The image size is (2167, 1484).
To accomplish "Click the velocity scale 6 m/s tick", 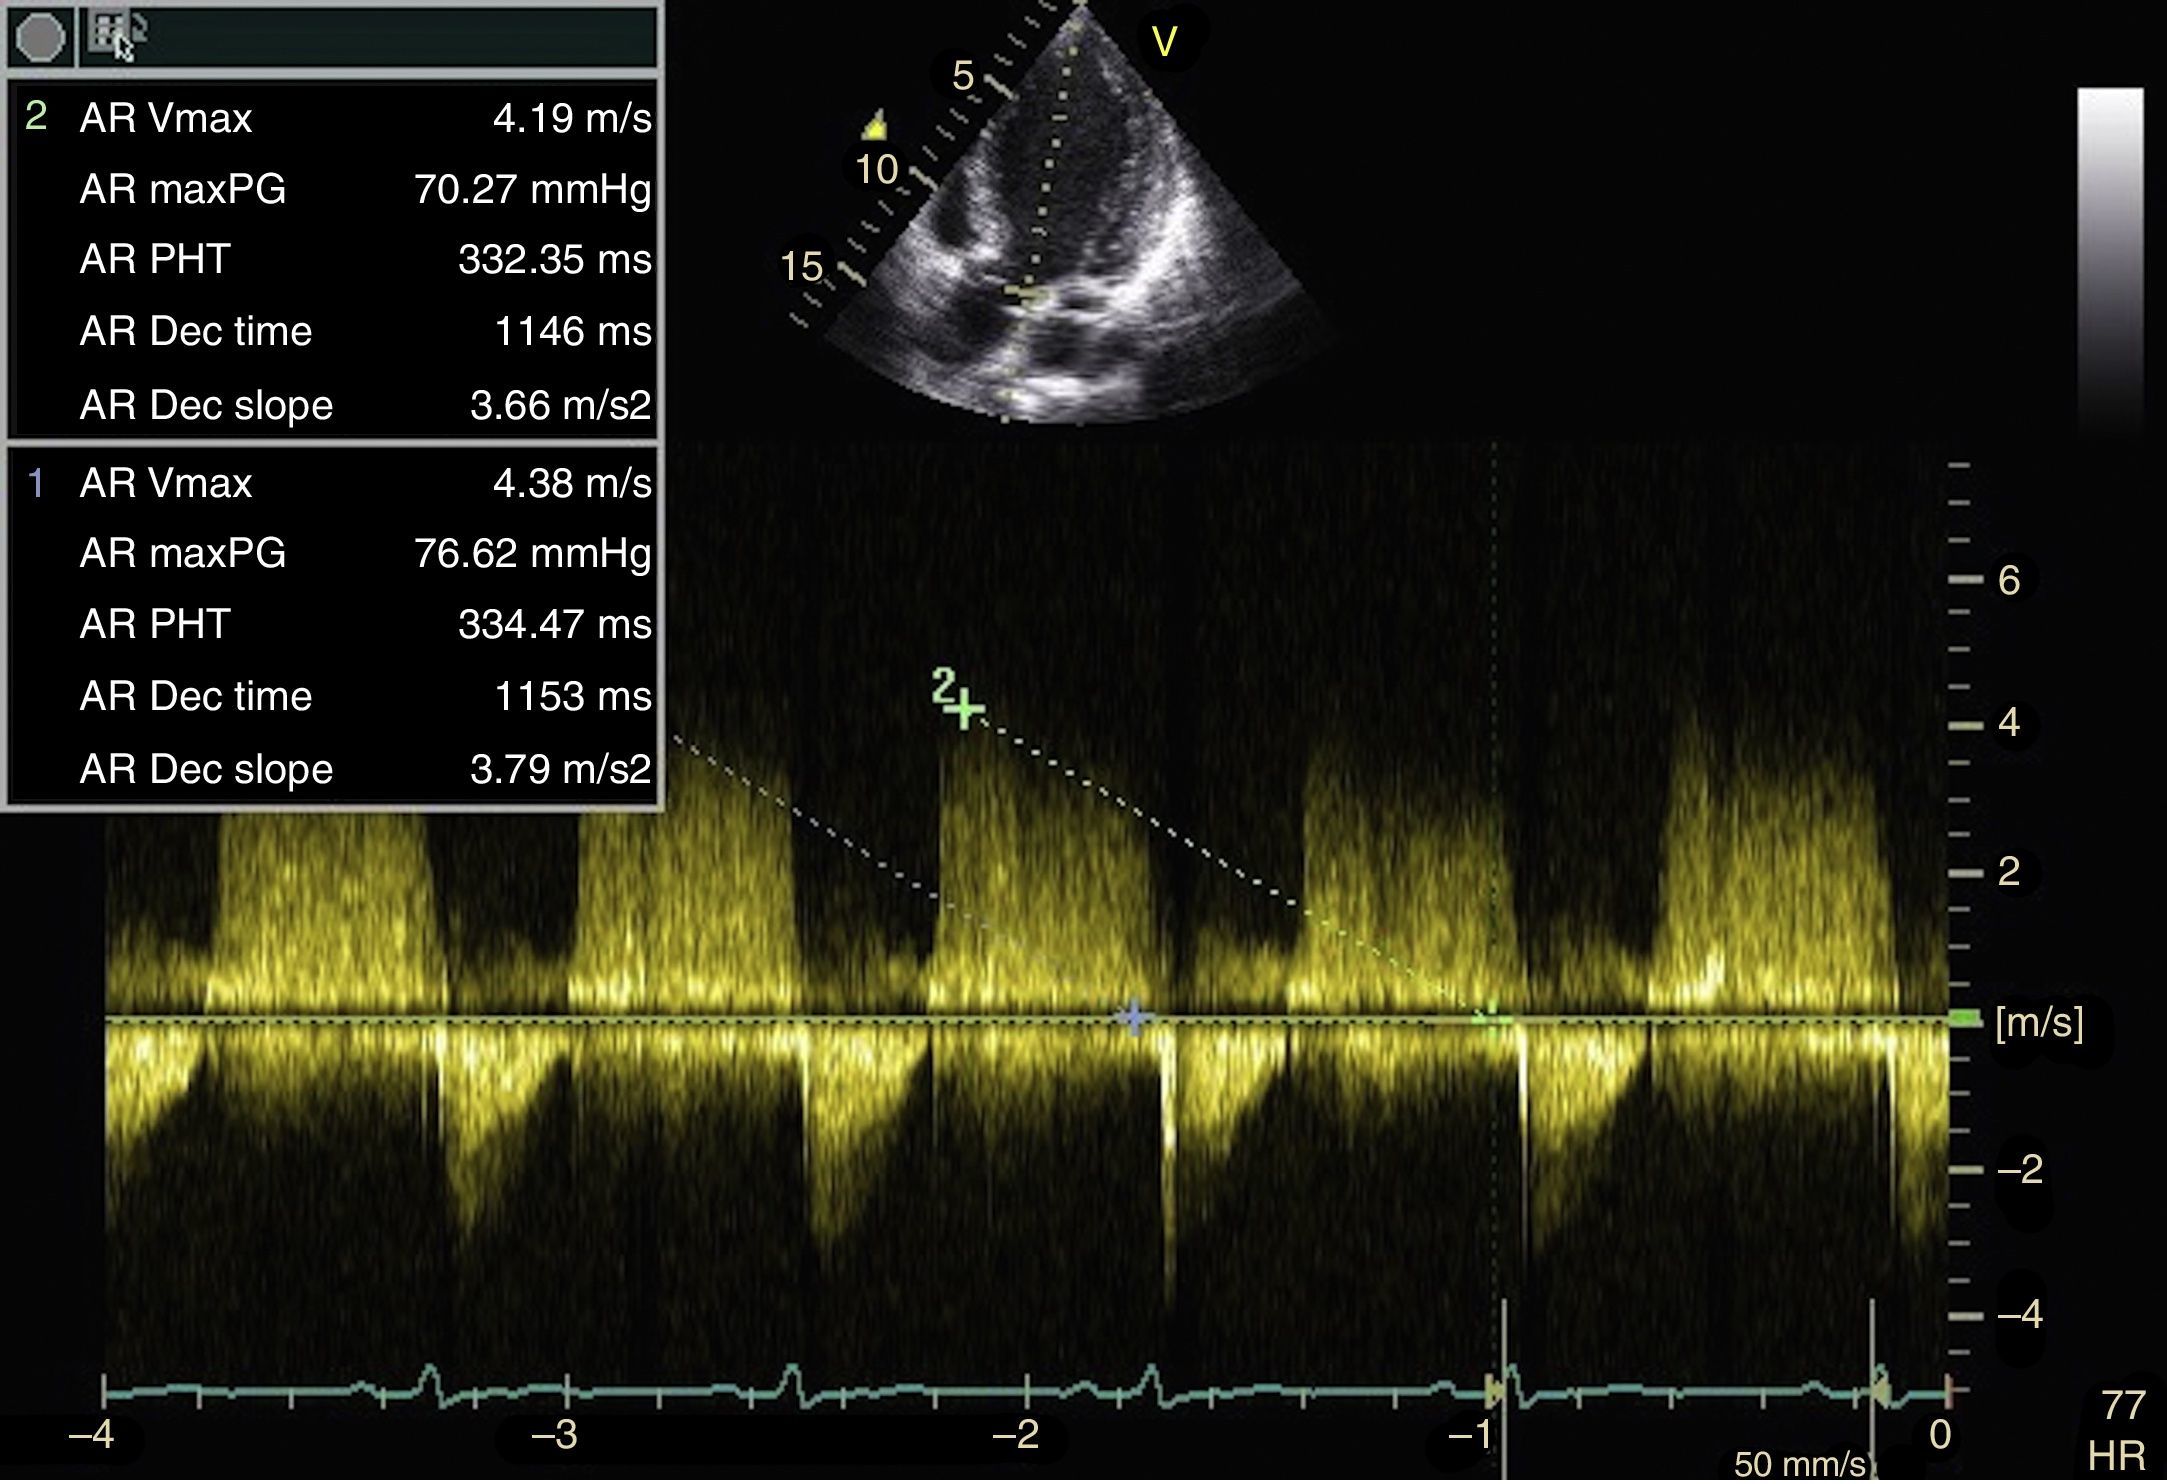I will click(1968, 580).
